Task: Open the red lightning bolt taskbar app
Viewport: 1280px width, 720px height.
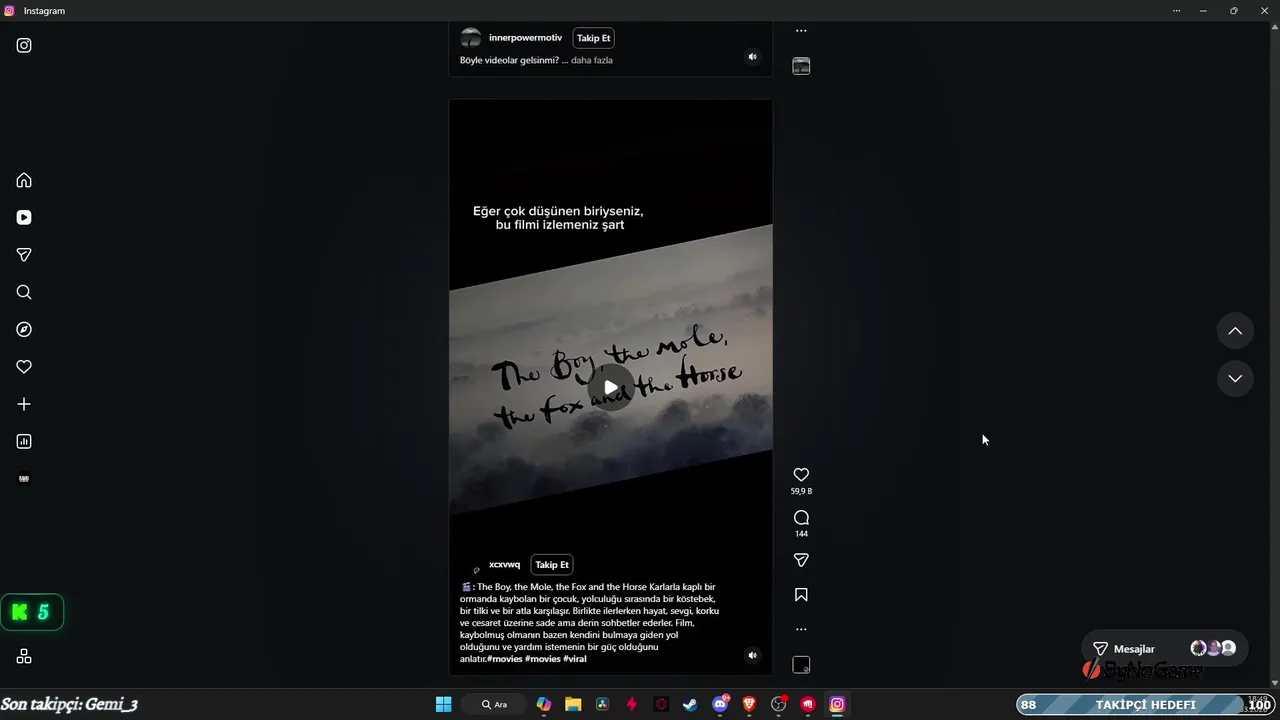Action: (632, 704)
